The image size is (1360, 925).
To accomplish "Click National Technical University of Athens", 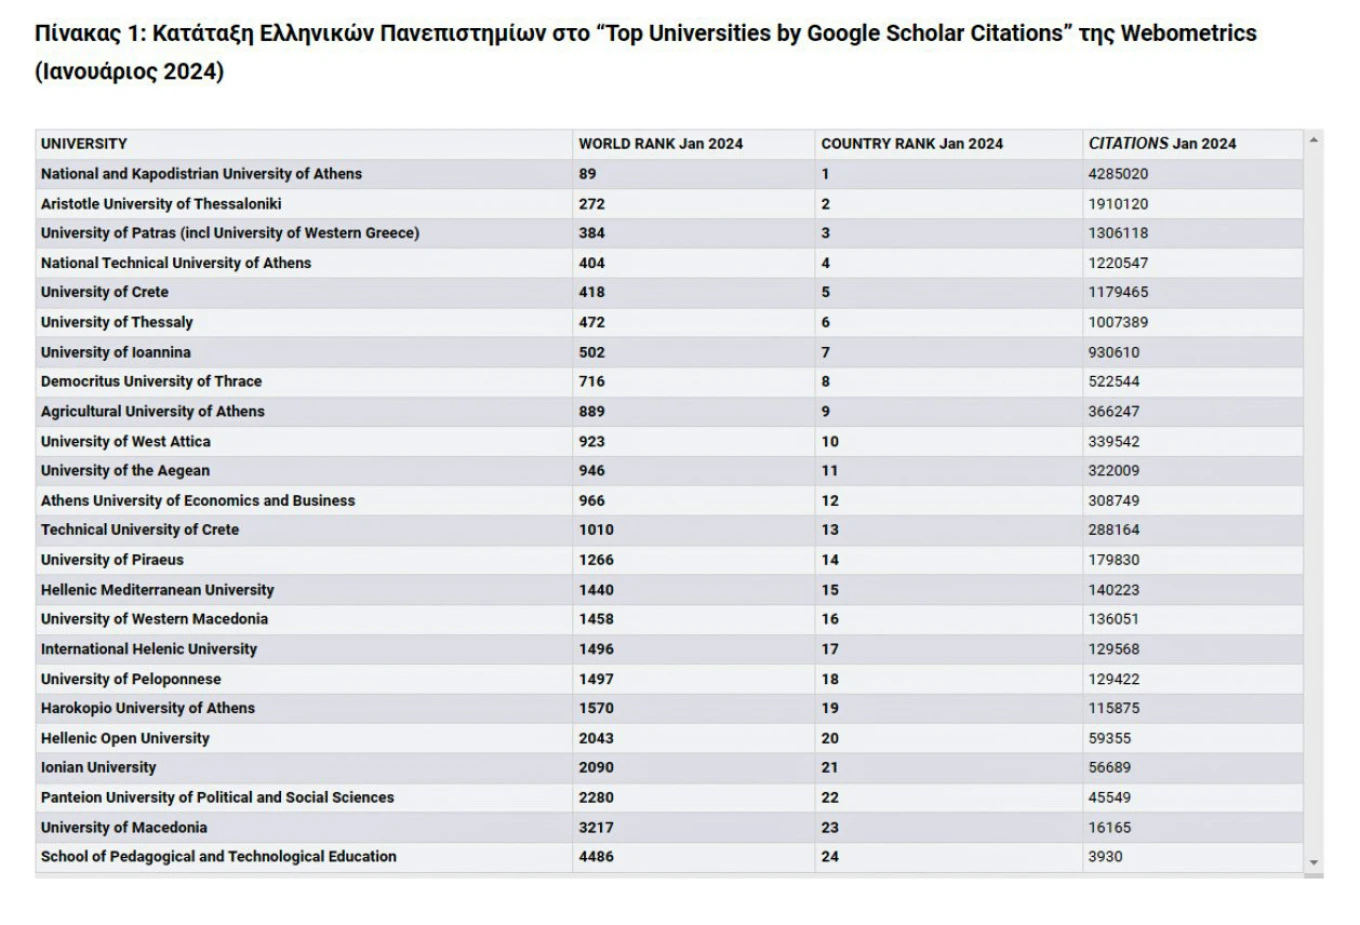I will [176, 263].
